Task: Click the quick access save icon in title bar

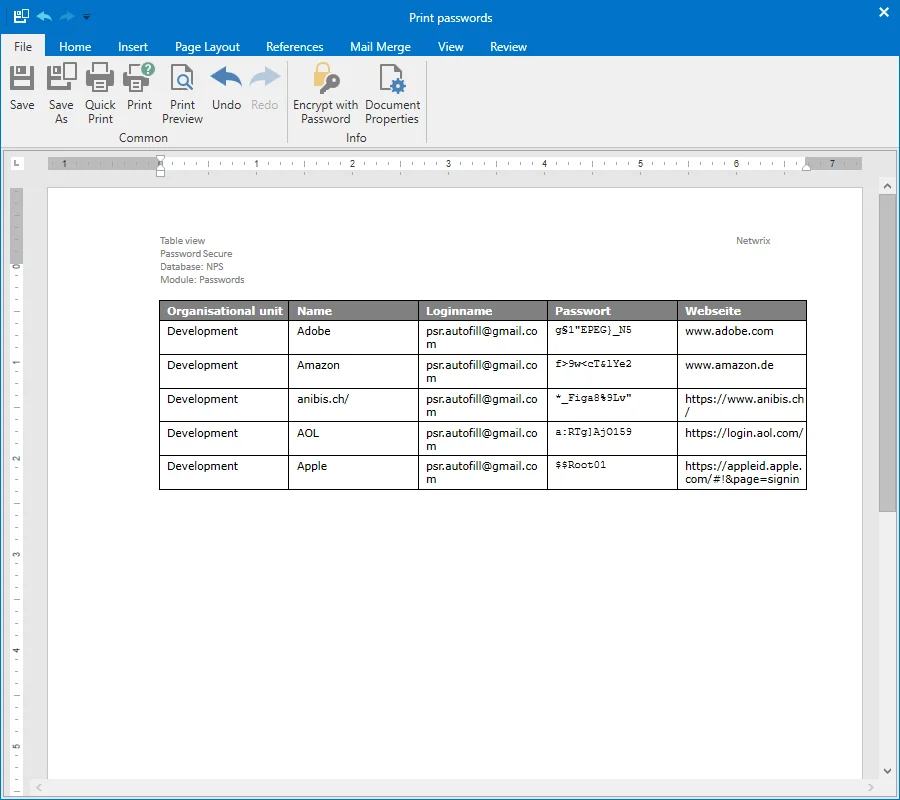Action: click(x=21, y=17)
